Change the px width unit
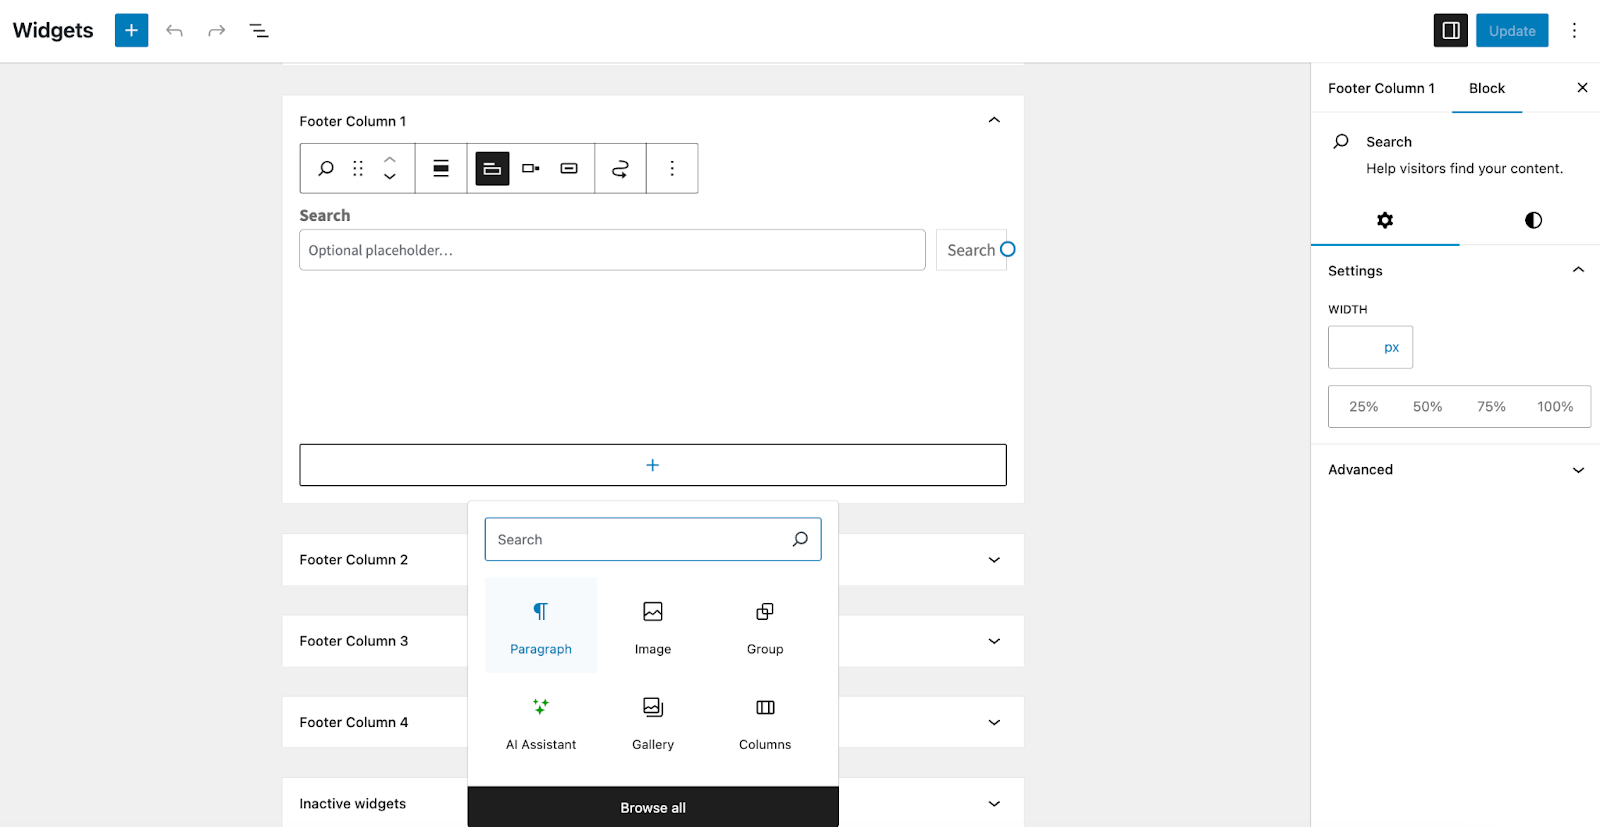This screenshot has height=827, width=1600. point(1392,347)
